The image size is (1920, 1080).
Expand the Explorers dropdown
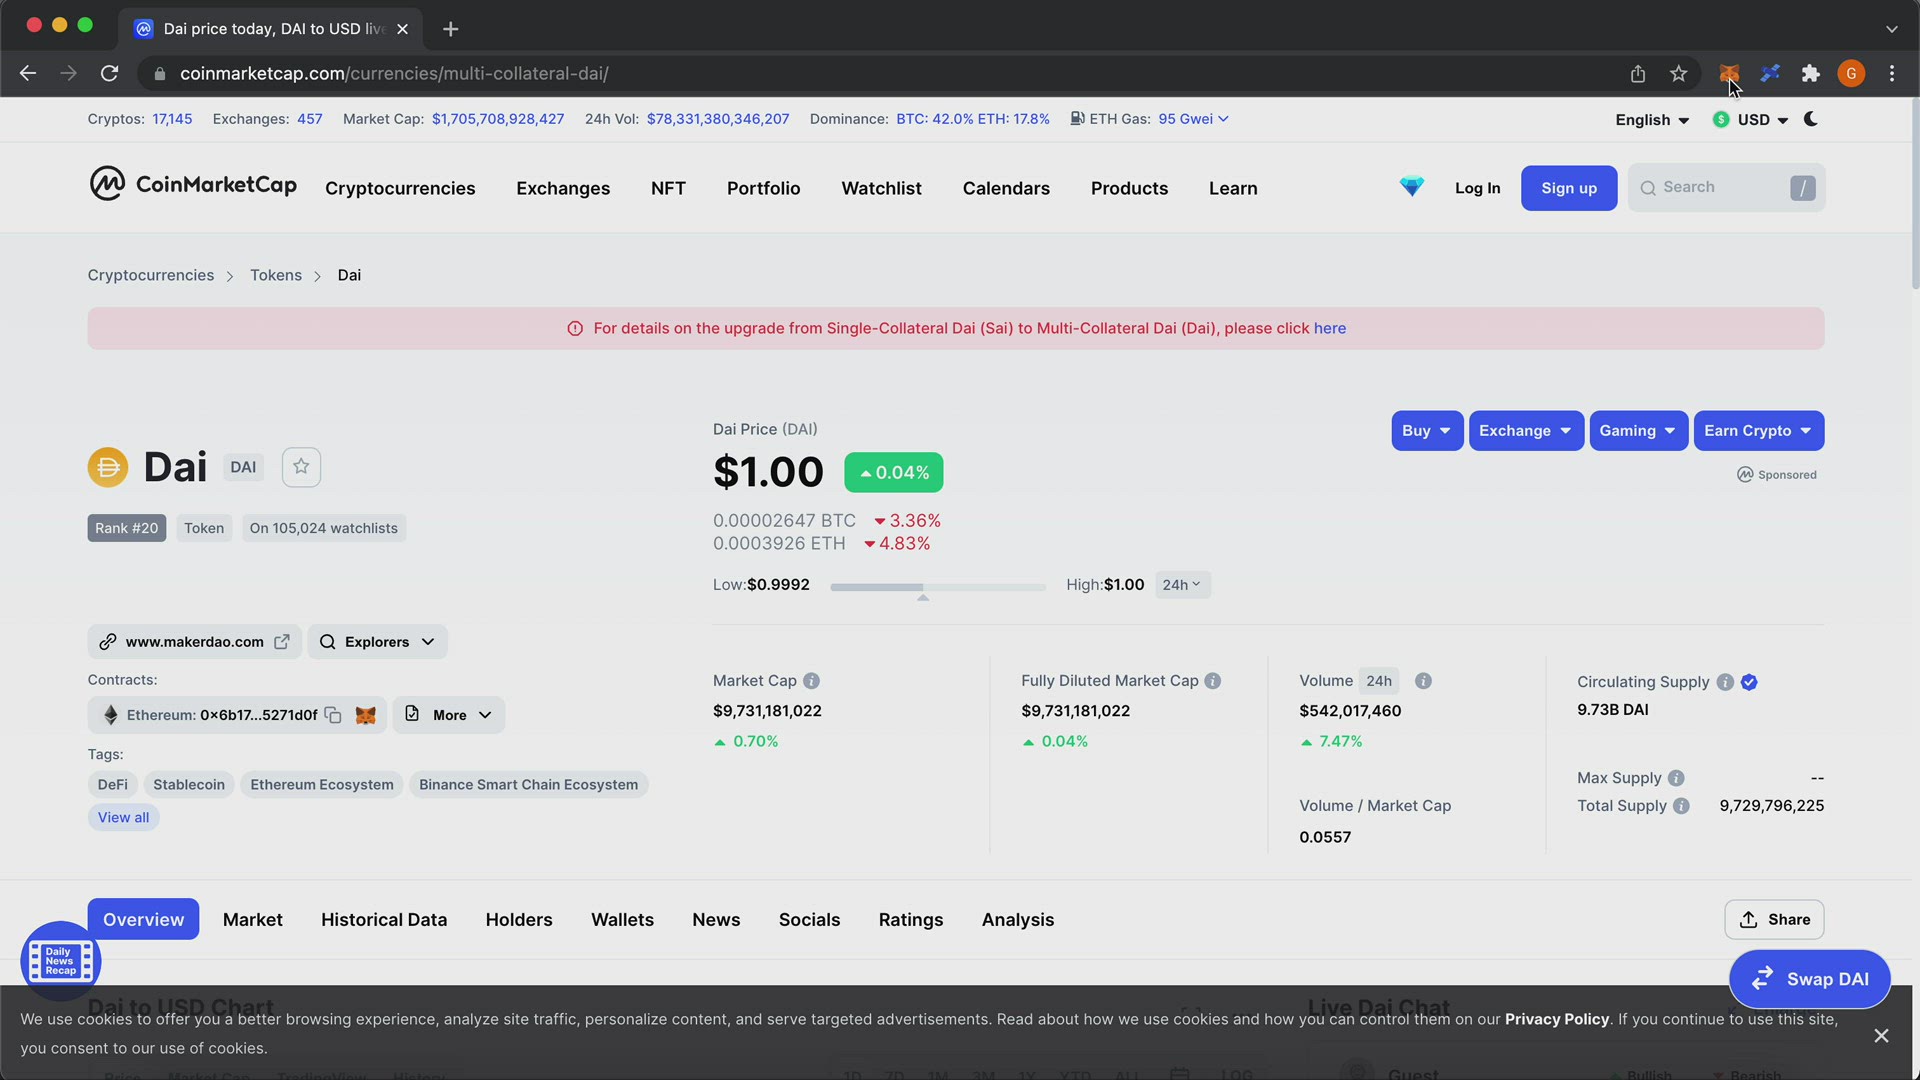378,642
